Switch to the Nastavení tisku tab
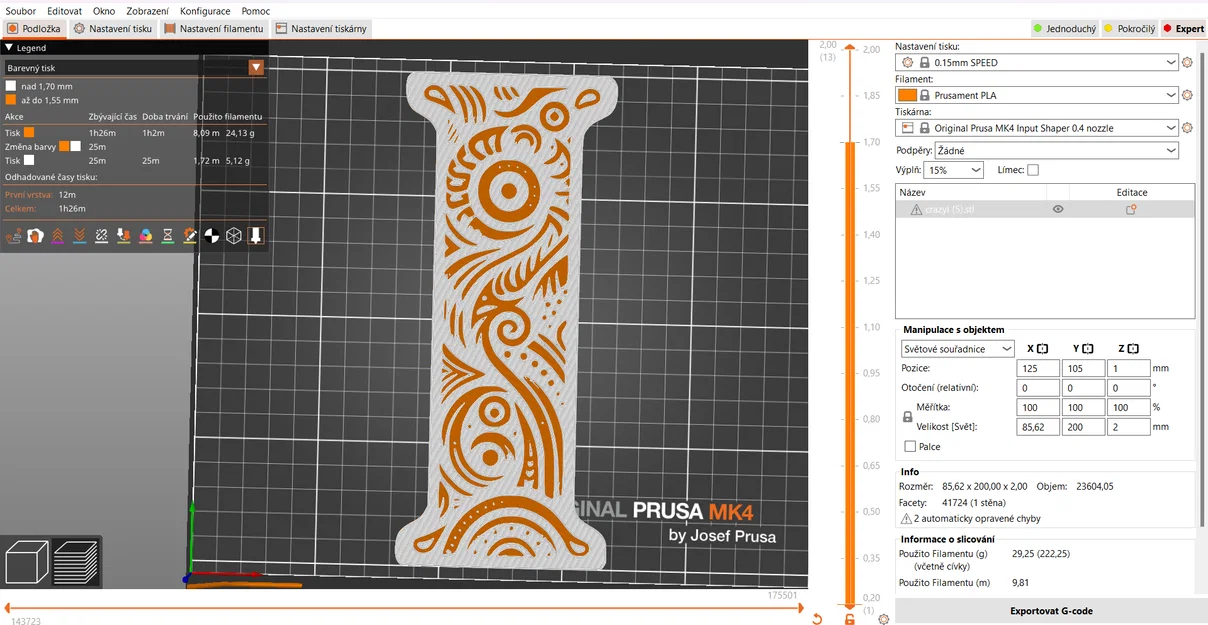The image size is (1208, 625). (x=113, y=29)
